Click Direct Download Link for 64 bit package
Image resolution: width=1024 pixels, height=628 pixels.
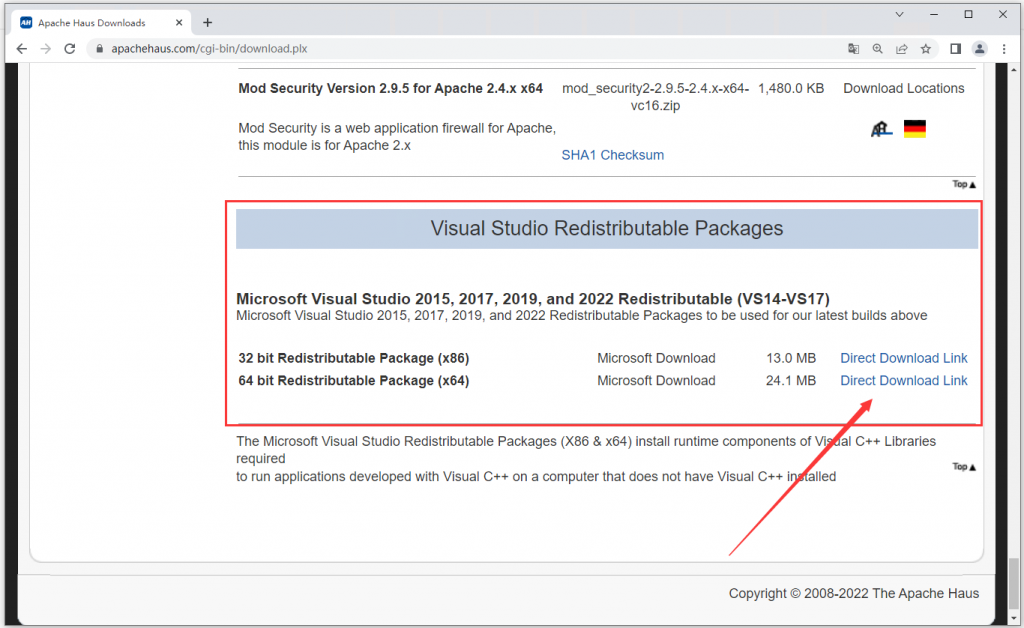pyautogui.click(x=903, y=380)
